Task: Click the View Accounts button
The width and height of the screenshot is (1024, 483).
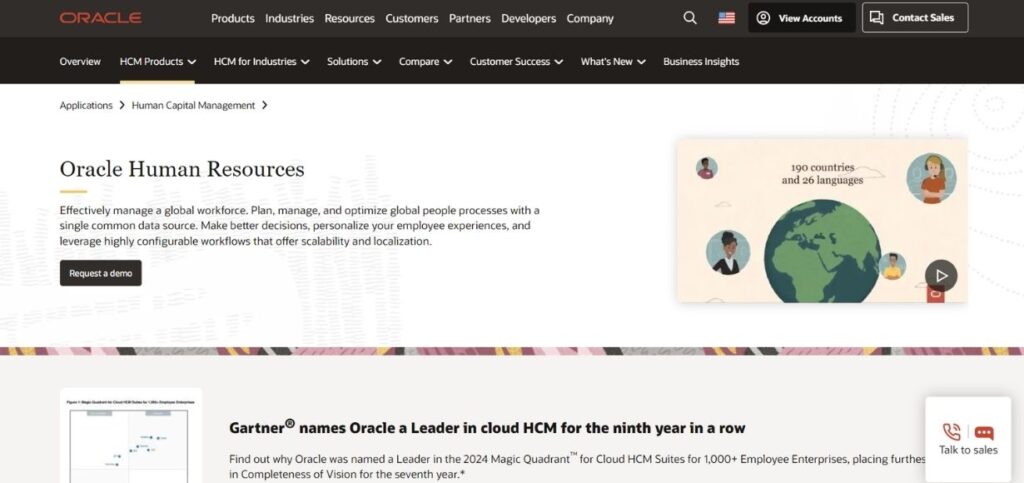Action: (x=801, y=18)
